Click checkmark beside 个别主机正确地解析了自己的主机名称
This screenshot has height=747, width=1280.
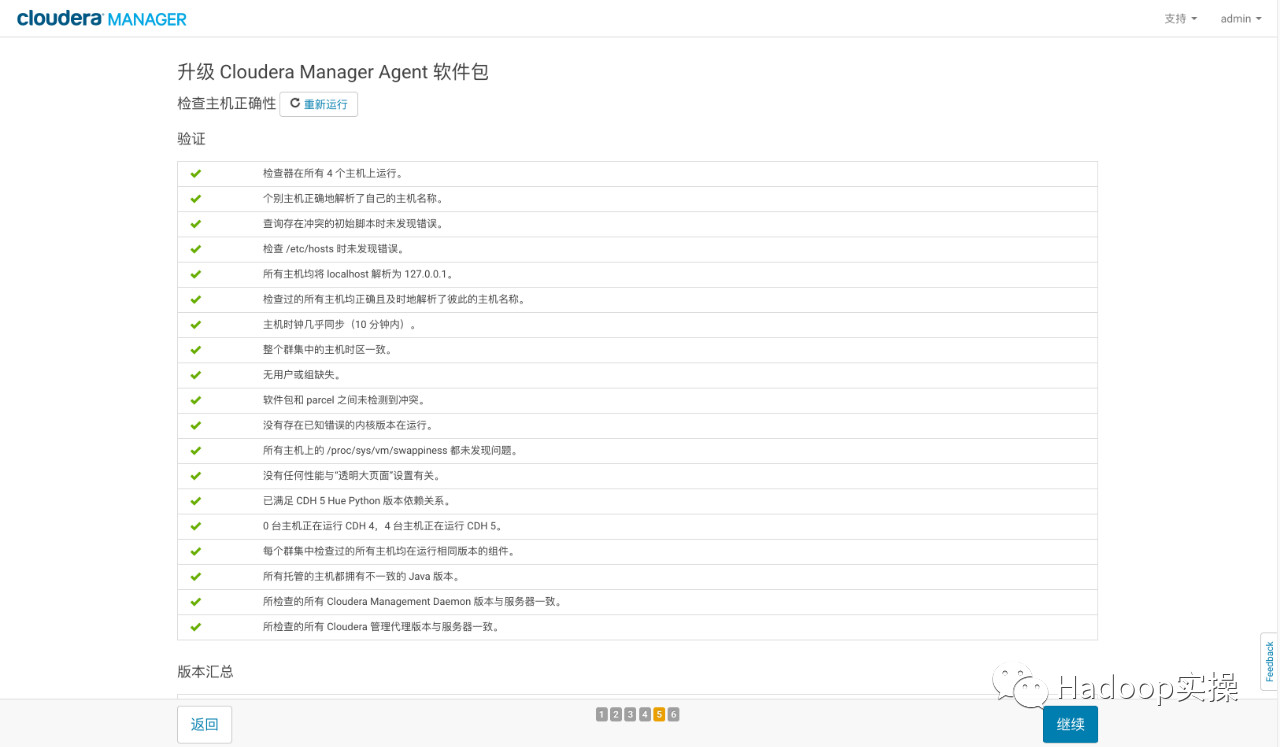click(196, 199)
